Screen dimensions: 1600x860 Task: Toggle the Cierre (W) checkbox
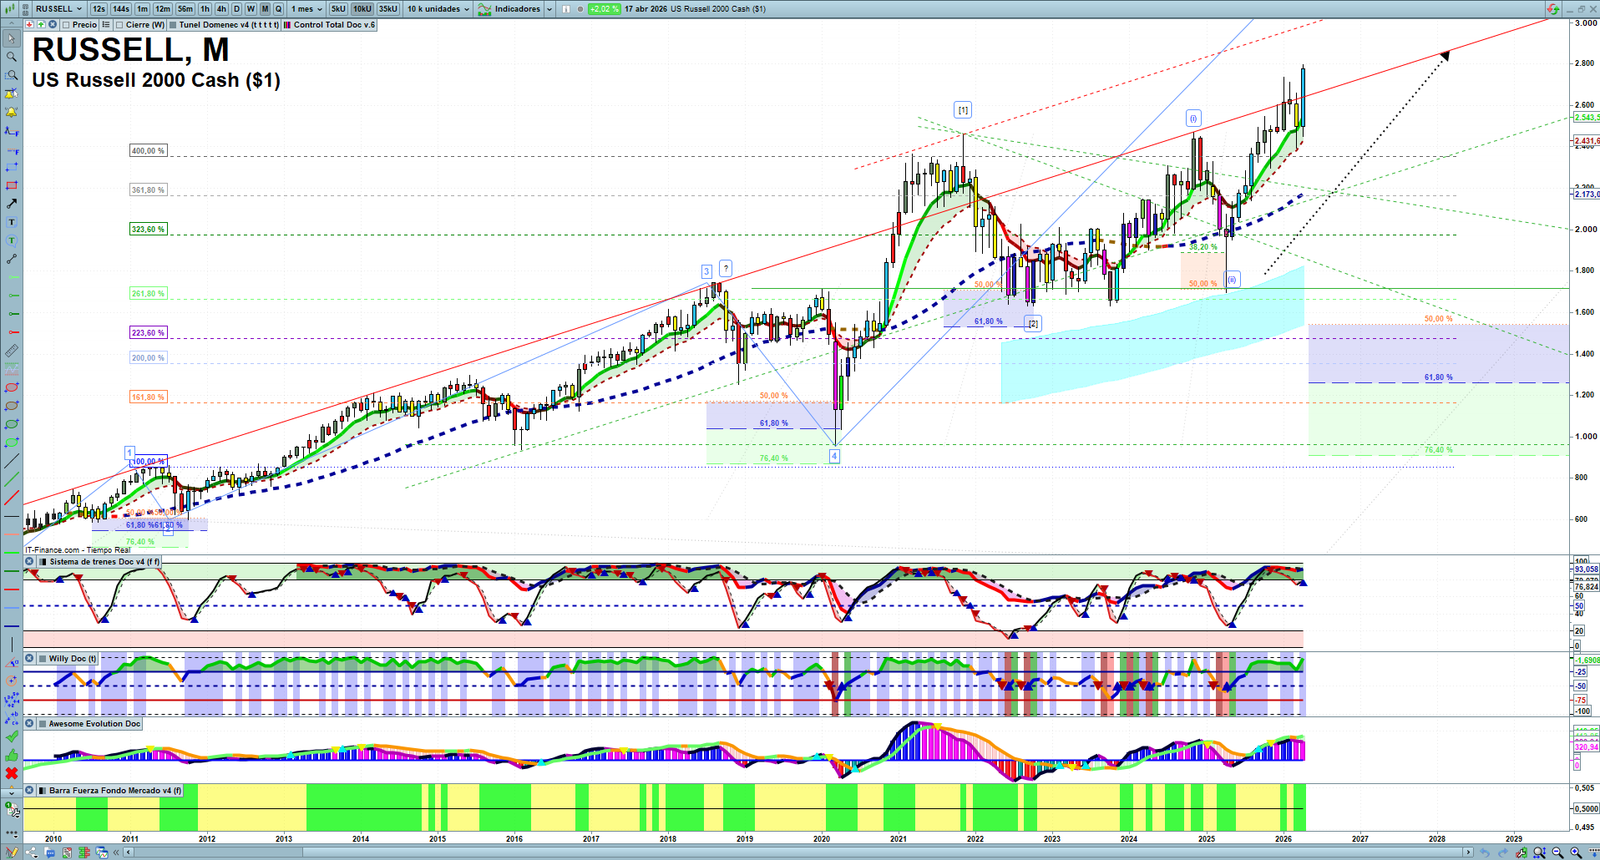pyautogui.click(x=119, y=25)
